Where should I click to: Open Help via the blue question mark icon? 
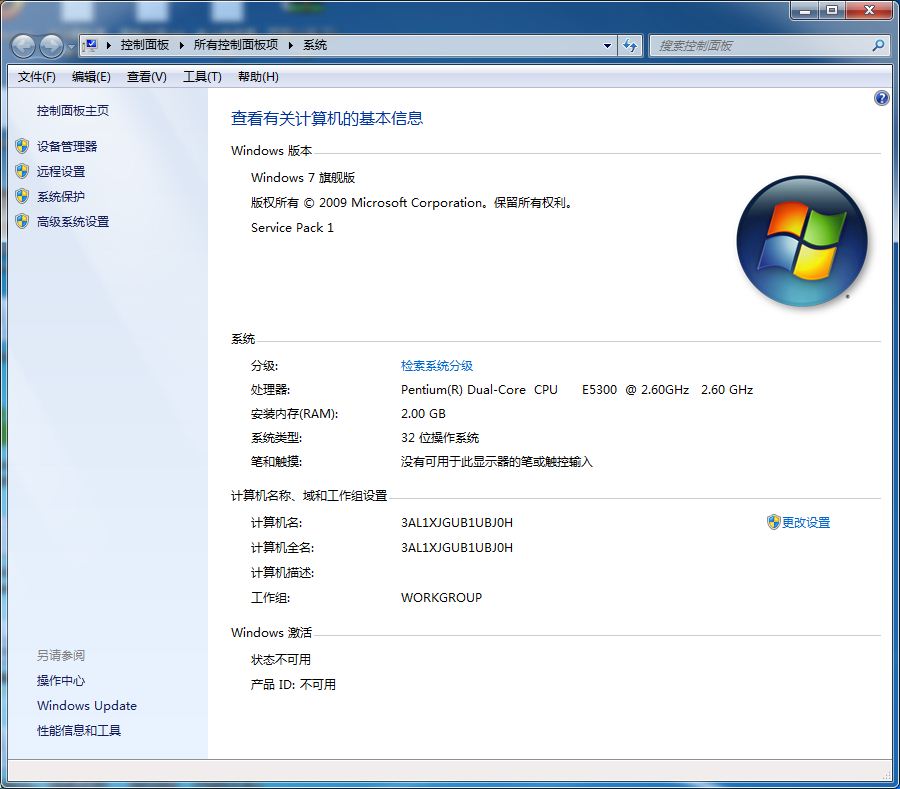(881, 98)
